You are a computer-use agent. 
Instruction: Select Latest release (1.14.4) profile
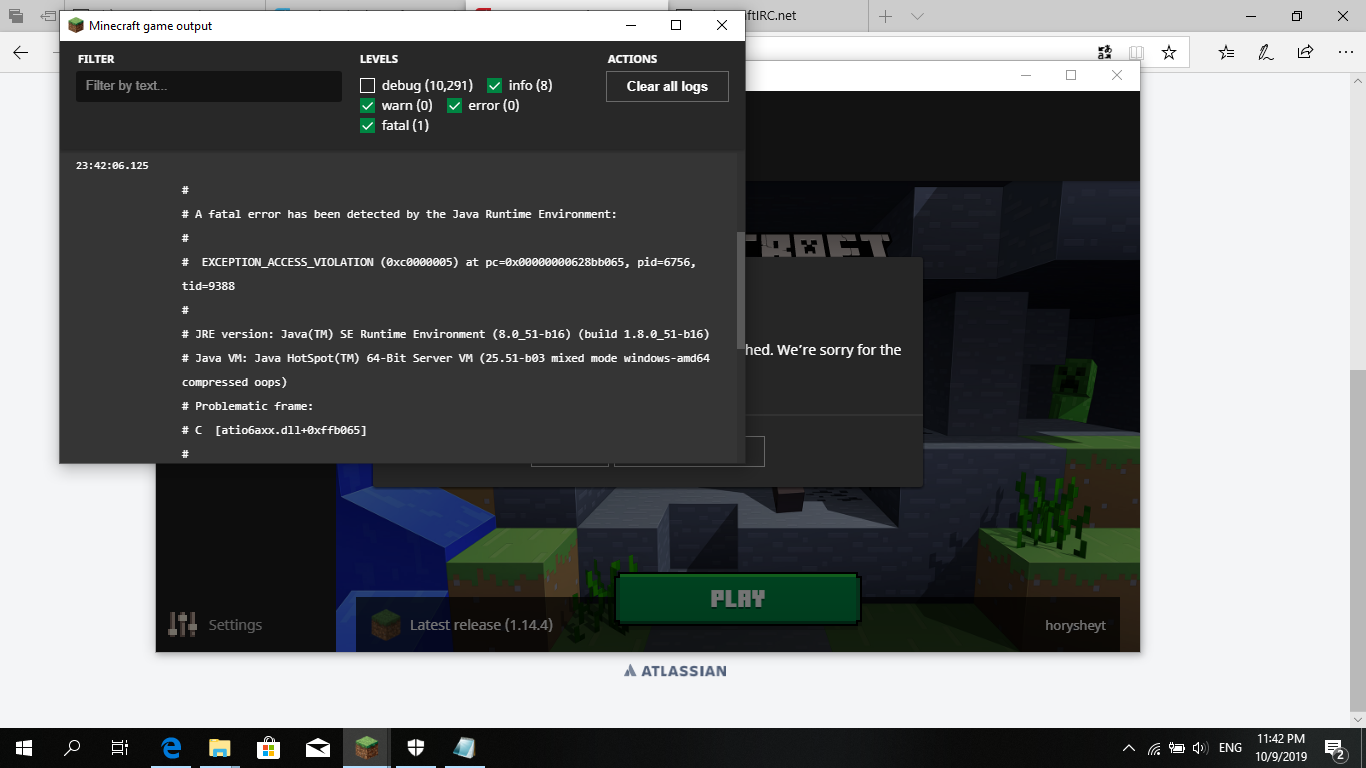pos(462,626)
